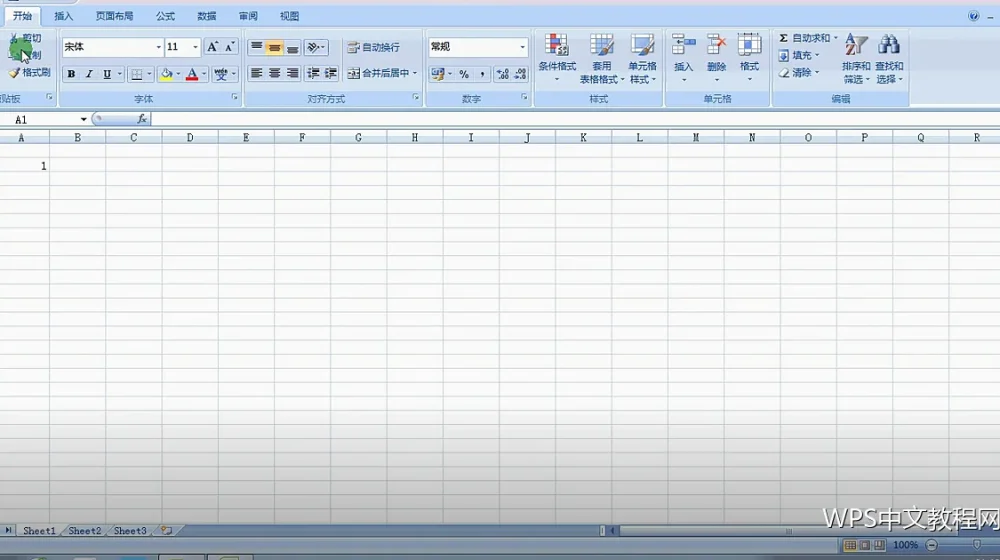Viewport: 1000px width, 560px height.
Task: Click 剪切 cut button
Action: click(26, 38)
